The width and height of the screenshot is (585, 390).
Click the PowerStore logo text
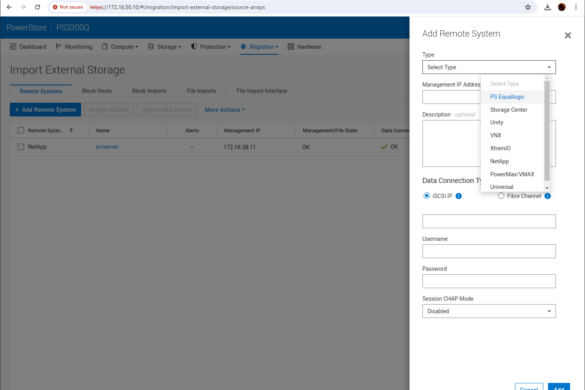(x=26, y=28)
